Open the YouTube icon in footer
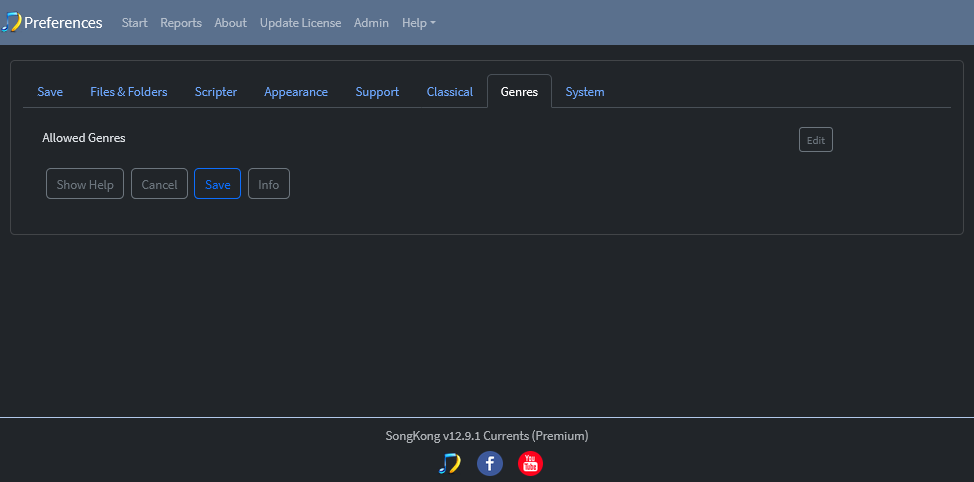The height and width of the screenshot is (482, 974). (x=530, y=463)
